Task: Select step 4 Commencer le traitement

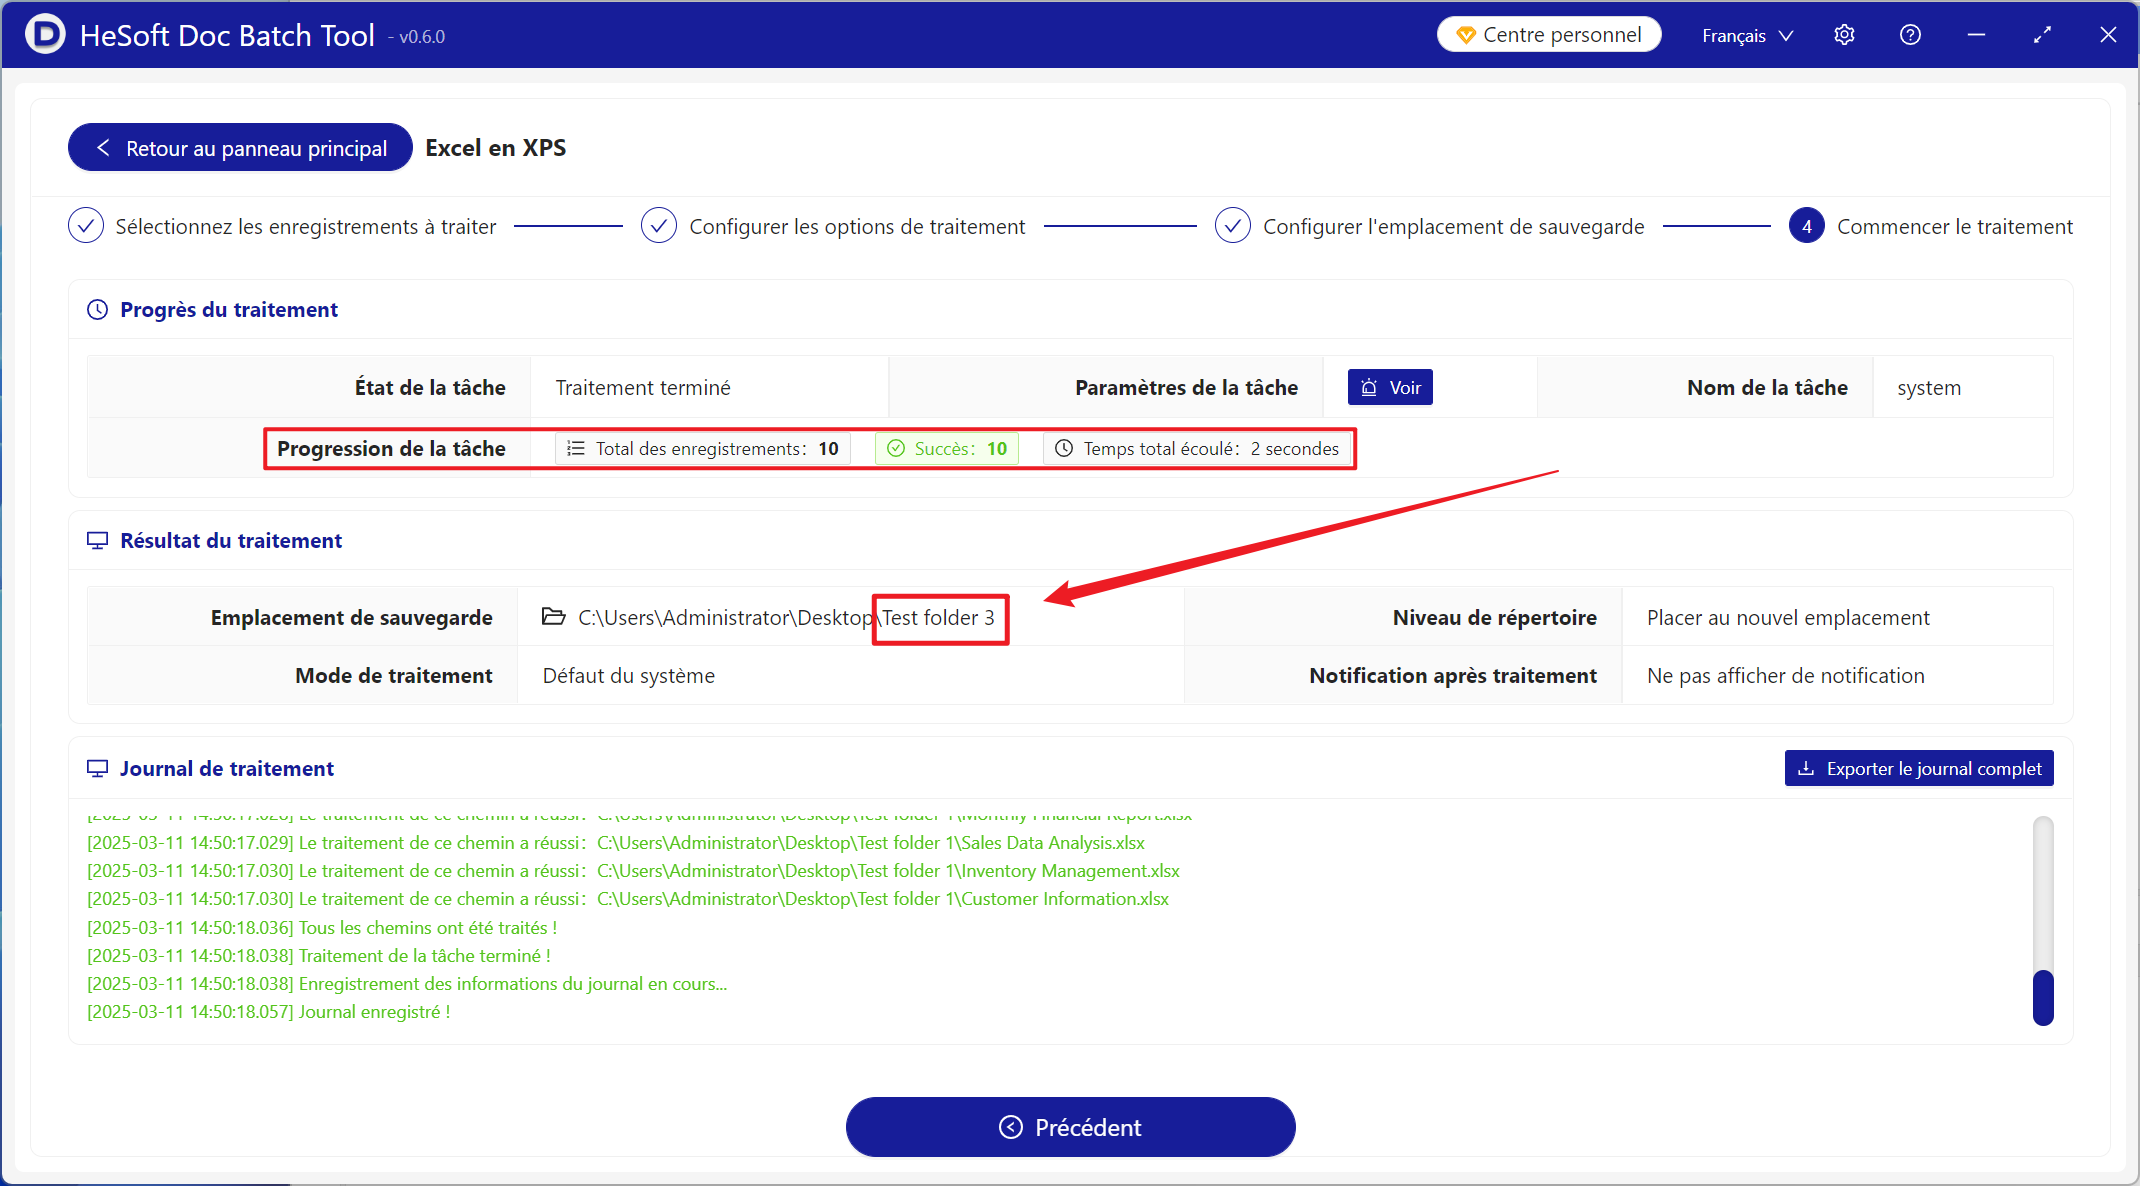Action: click(1931, 227)
